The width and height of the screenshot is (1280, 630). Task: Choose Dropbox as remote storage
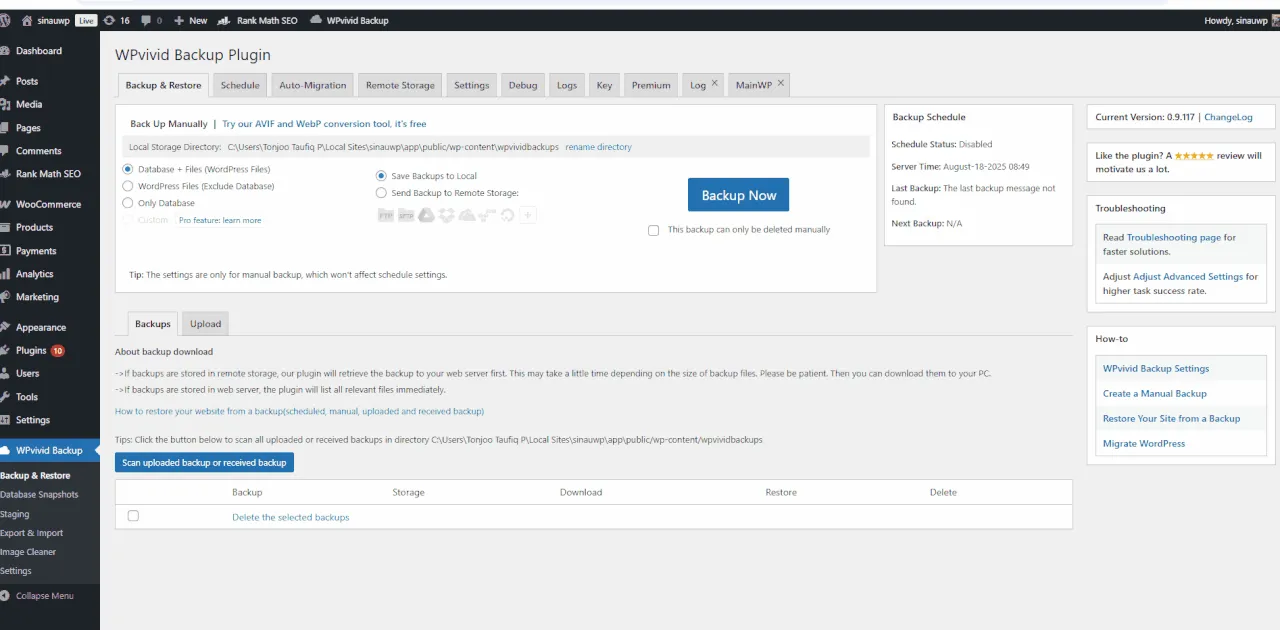[x=446, y=215]
